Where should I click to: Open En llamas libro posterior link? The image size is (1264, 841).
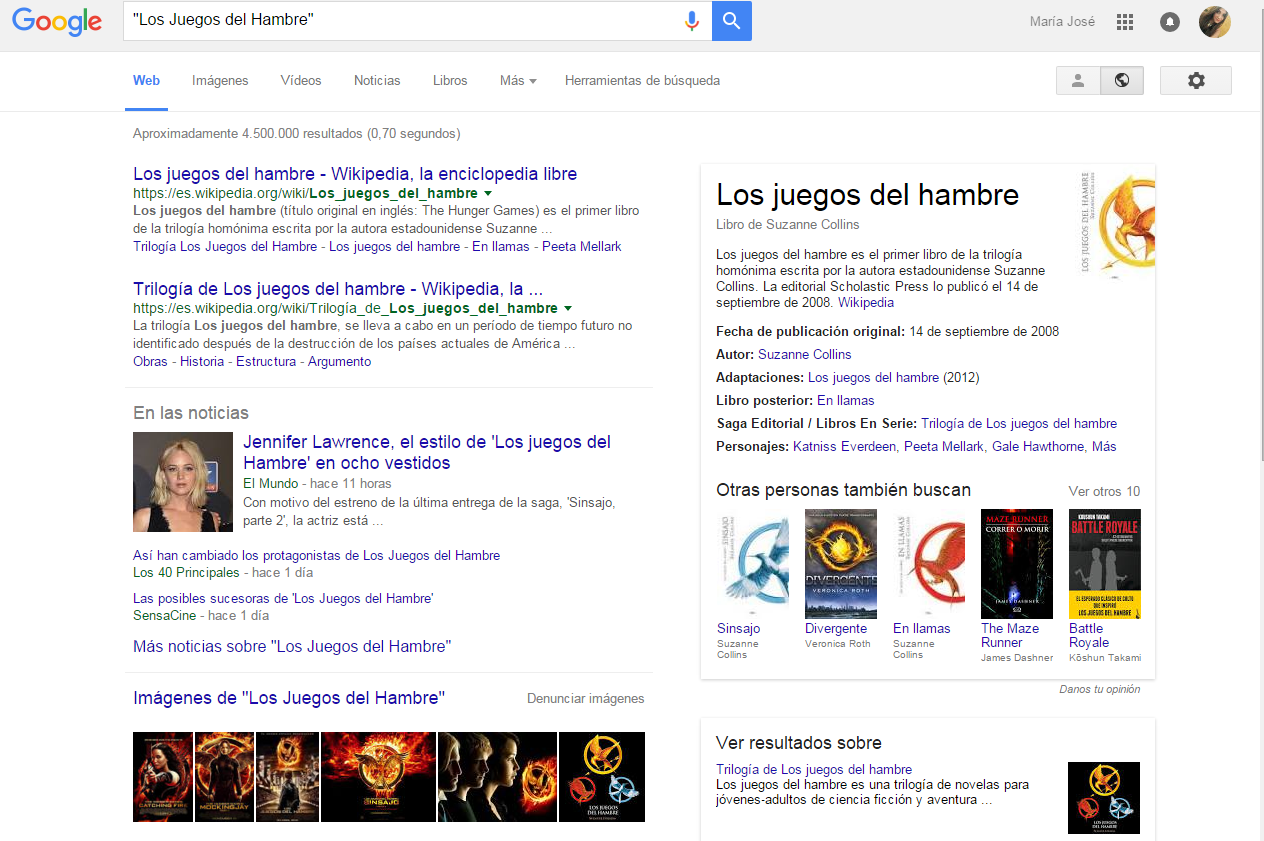(845, 400)
